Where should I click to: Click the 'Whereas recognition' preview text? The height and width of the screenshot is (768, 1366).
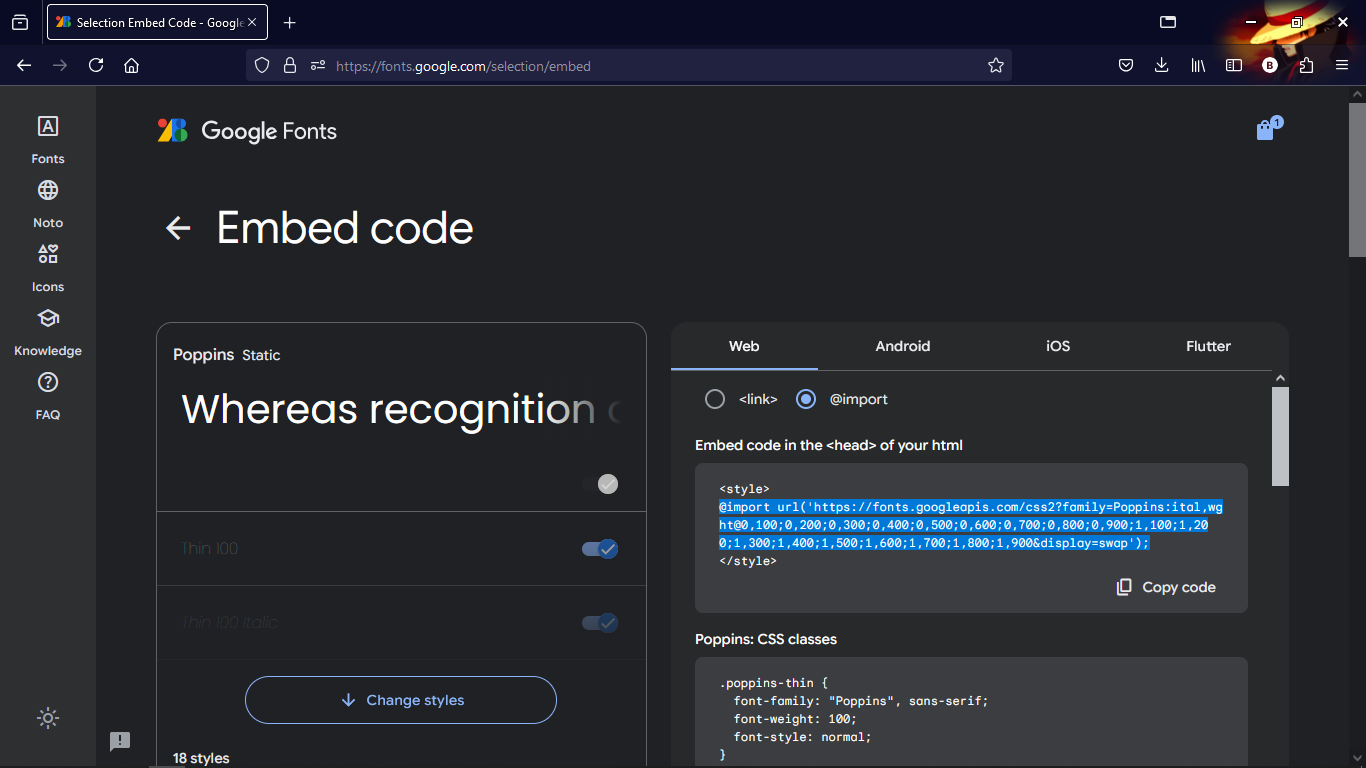click(401, 409)
